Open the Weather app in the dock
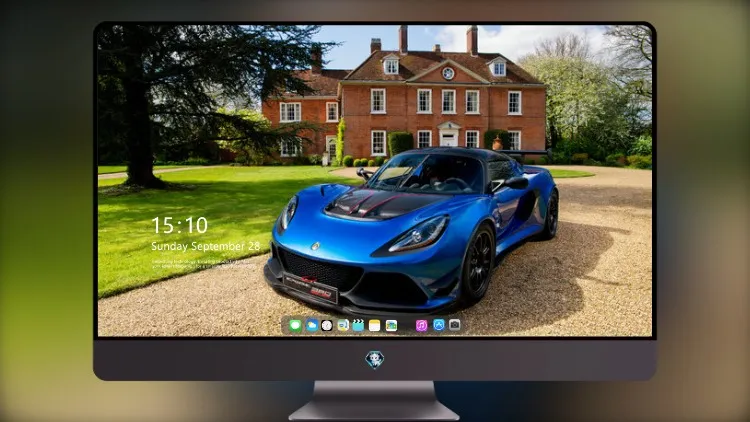750x422 pixels. pyautogui.click(x=311, y=325)
